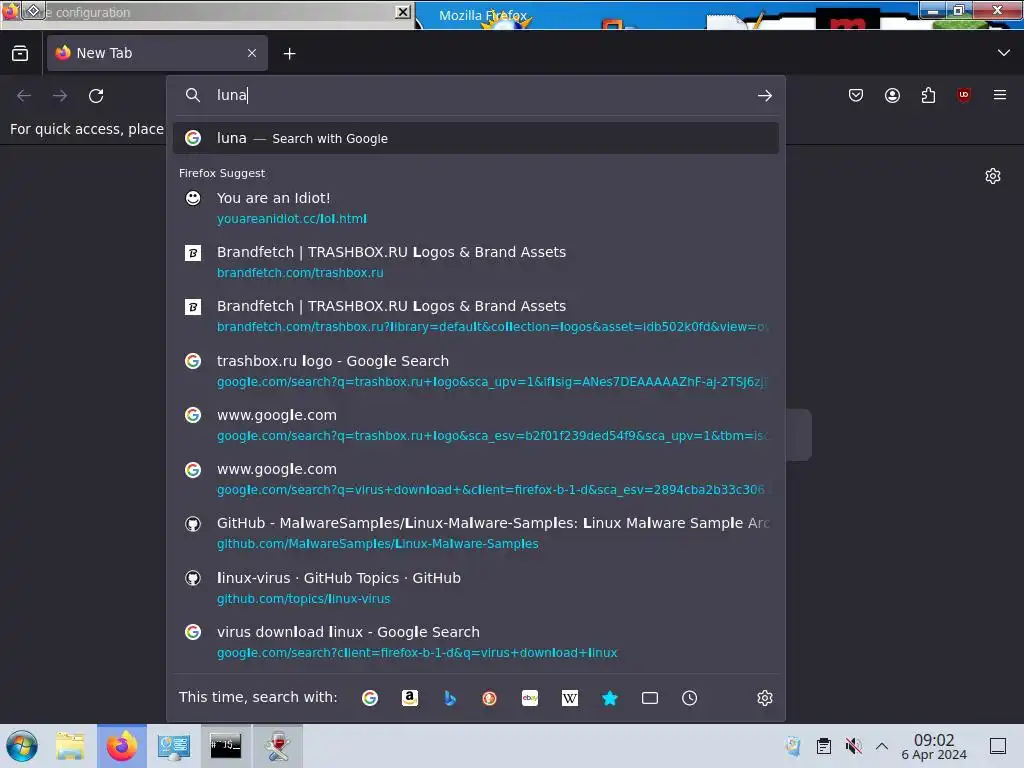Open search settings gear in the dropdown
The image size is (1024, 768).
(765, 698)
